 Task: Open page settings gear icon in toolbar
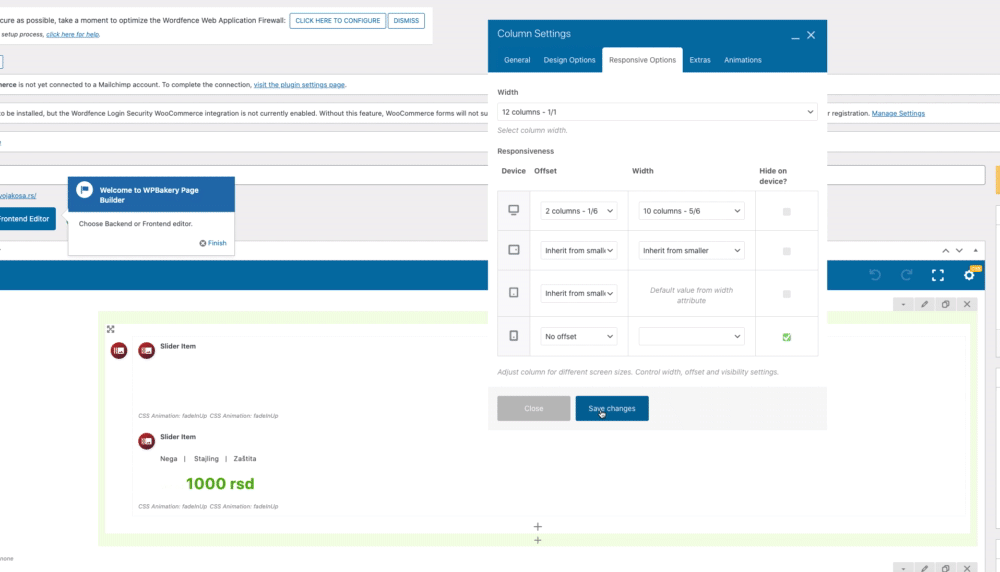point(969,275)
